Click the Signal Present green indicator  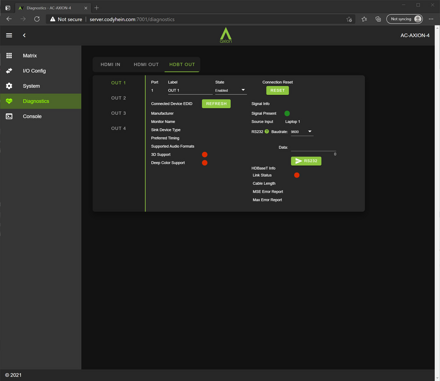point(287,113)
